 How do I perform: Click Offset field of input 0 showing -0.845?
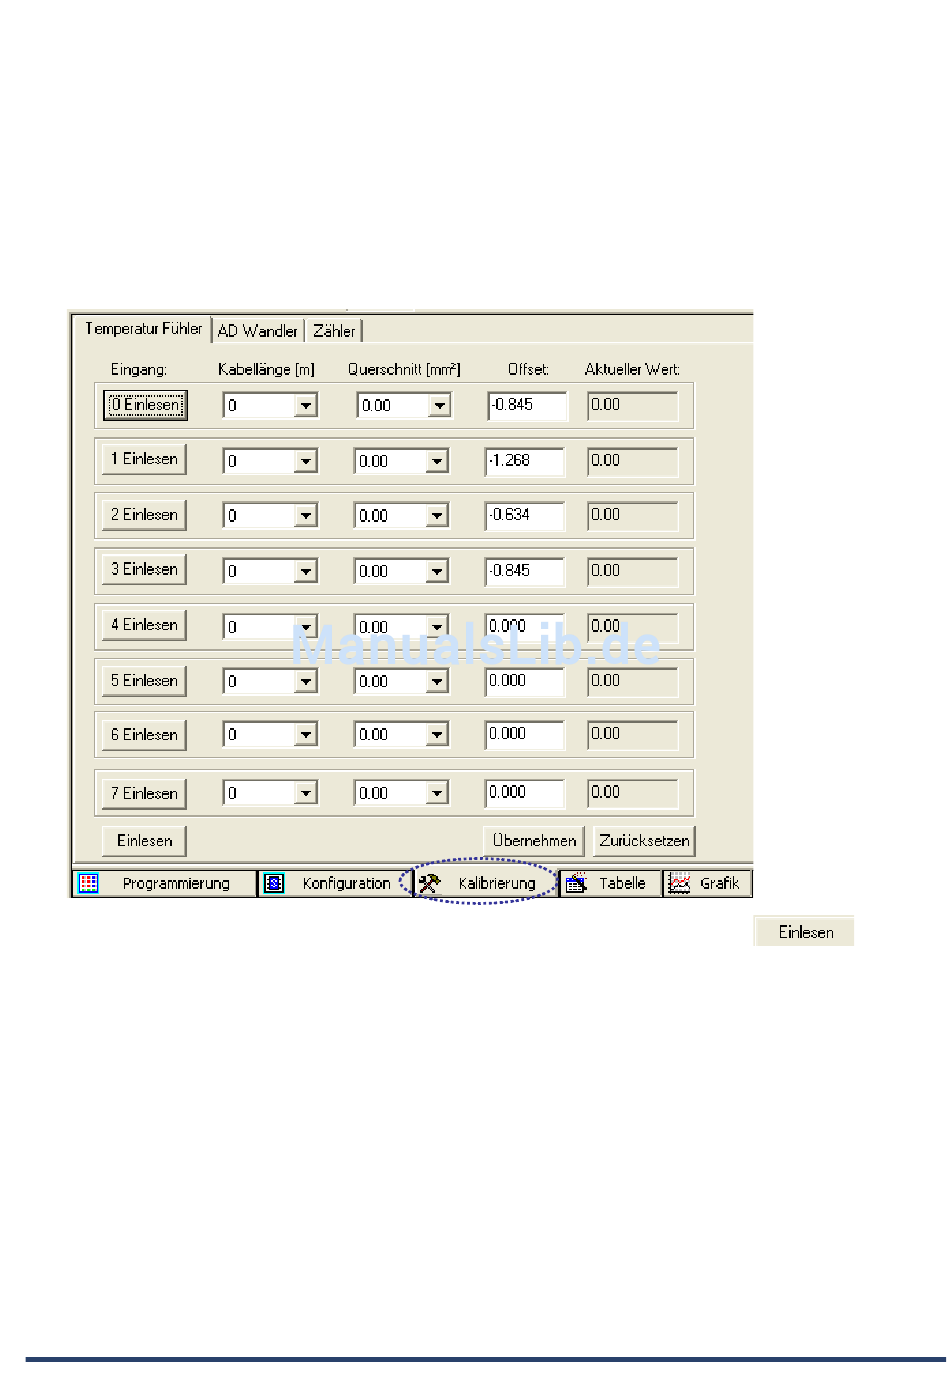527,405
